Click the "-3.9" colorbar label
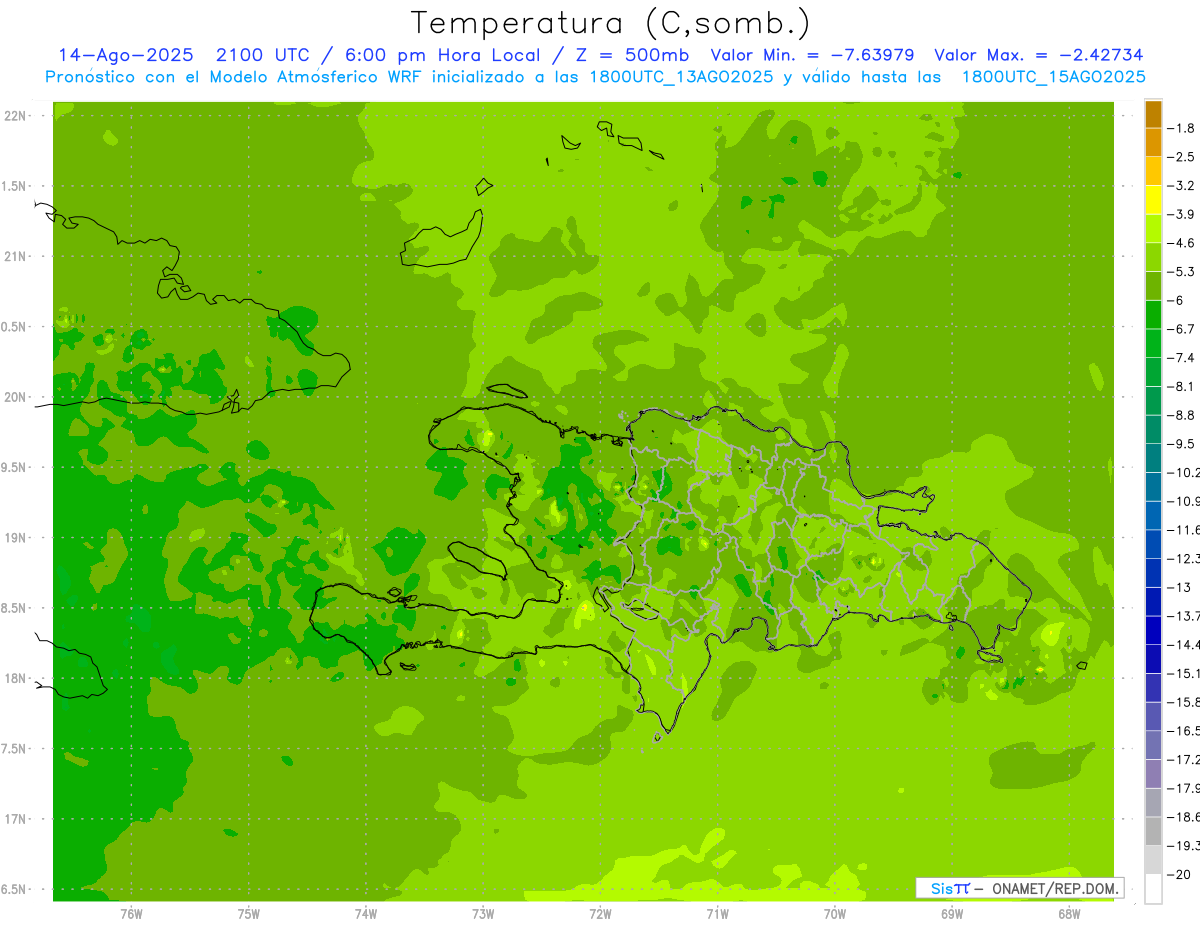The width and height of the screenshot is (1200, 927). coord(1182,214)
